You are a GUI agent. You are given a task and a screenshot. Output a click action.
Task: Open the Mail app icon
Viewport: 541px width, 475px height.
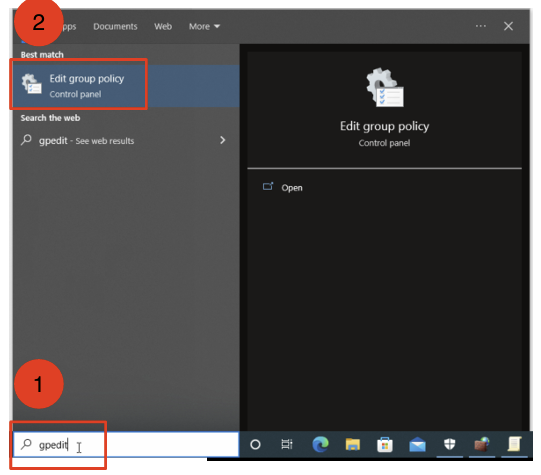tap(417, 444)
